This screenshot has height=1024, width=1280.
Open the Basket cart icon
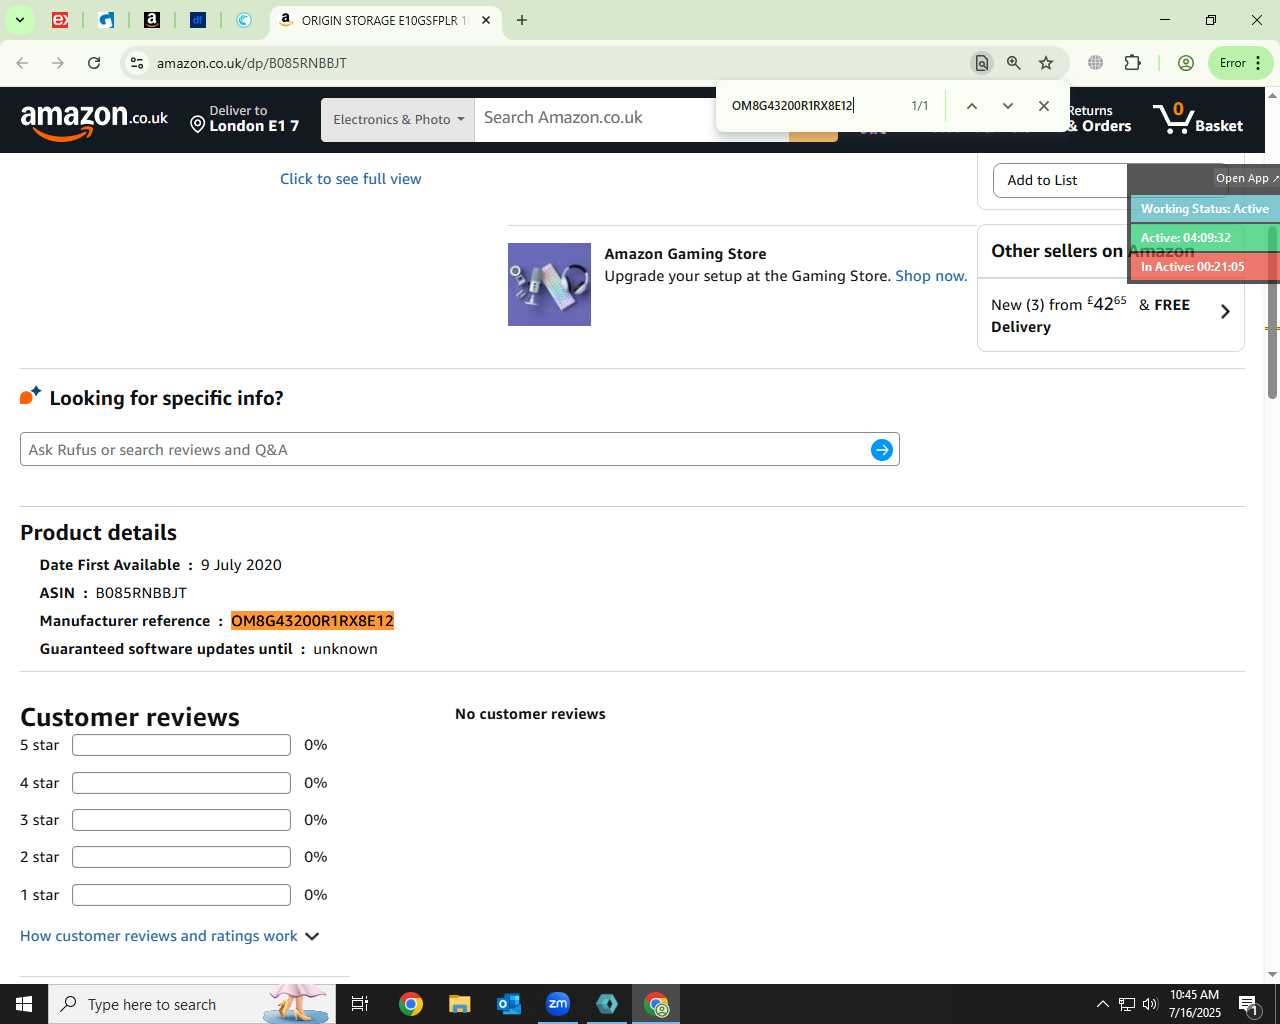(x=1197, y=119)
